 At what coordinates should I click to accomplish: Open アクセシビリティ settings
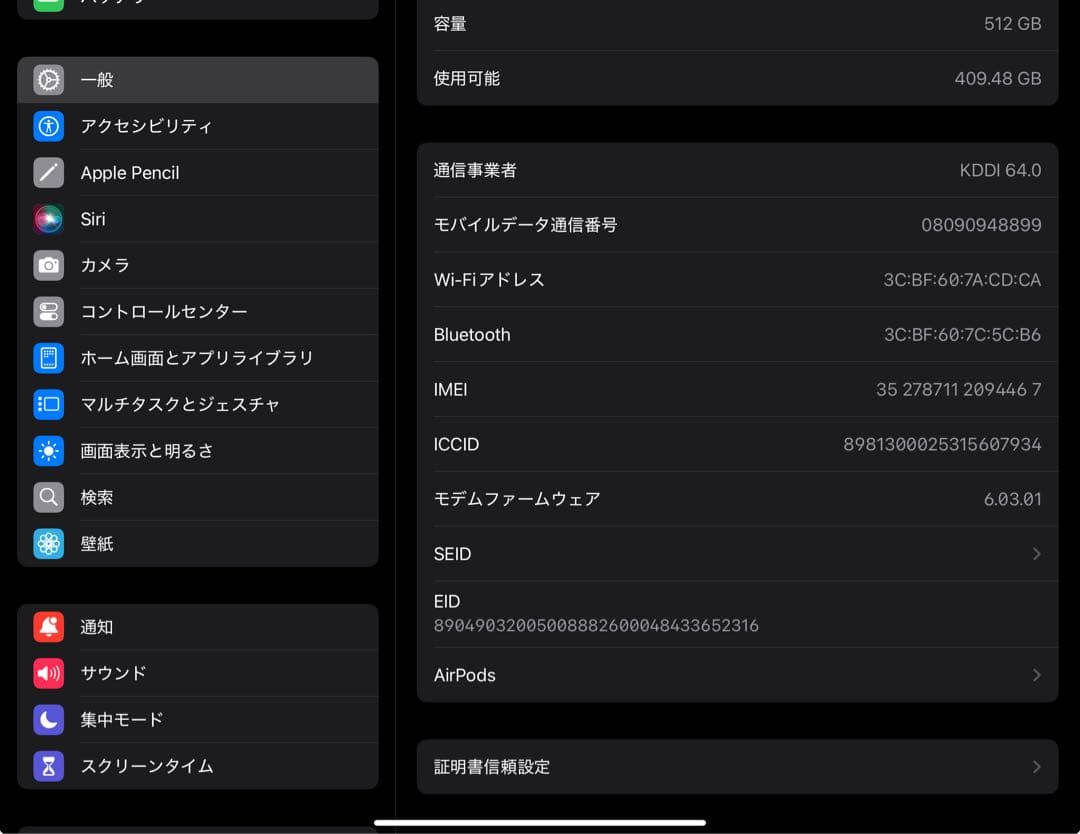pos(198,126)
